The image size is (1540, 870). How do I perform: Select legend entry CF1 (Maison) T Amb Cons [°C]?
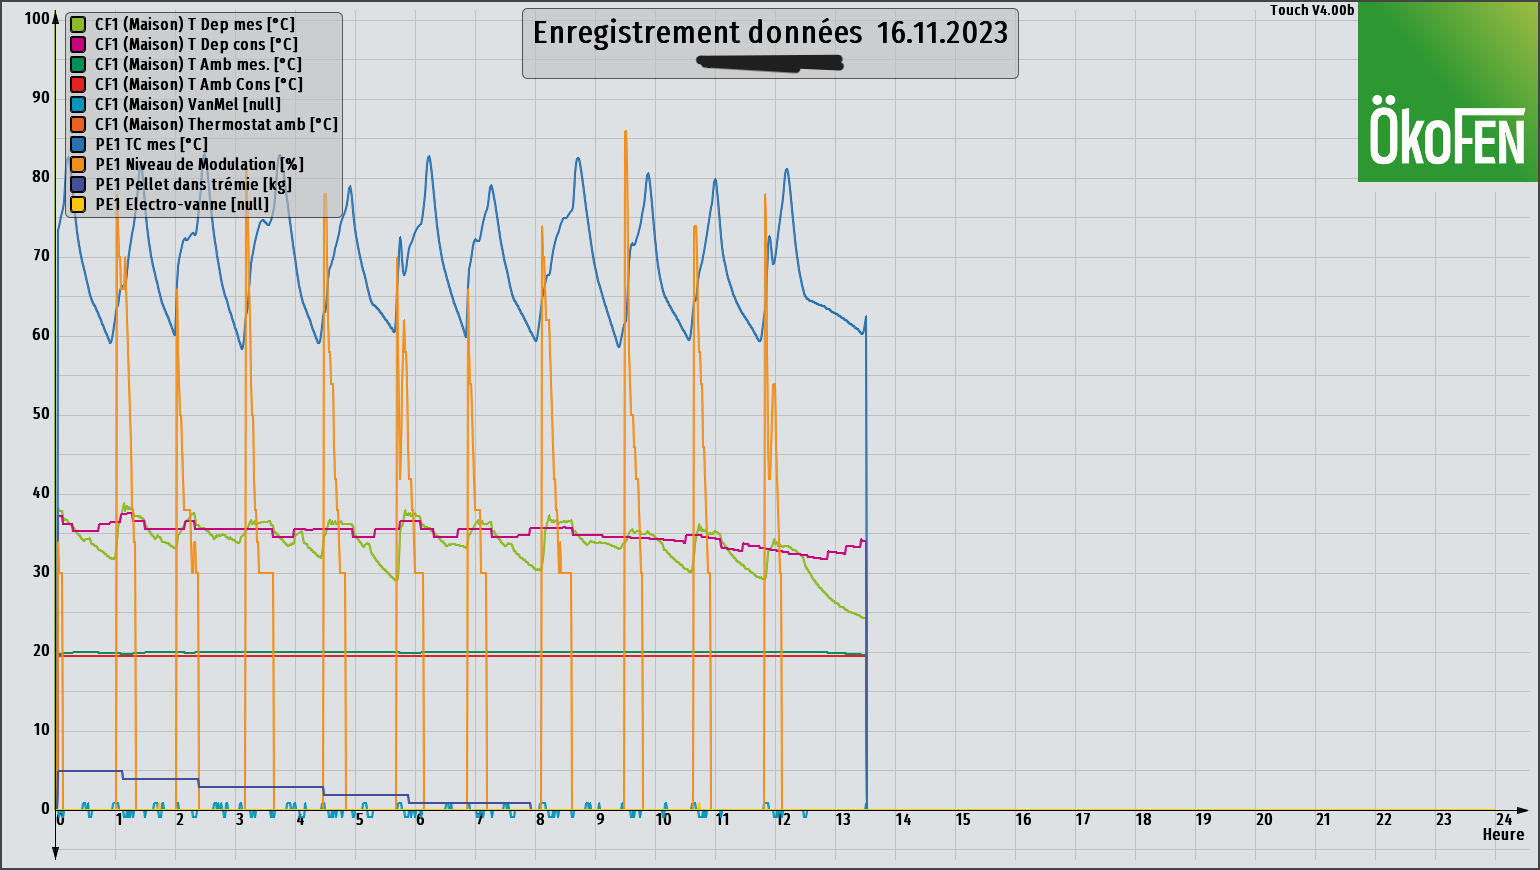pos(199,84)
